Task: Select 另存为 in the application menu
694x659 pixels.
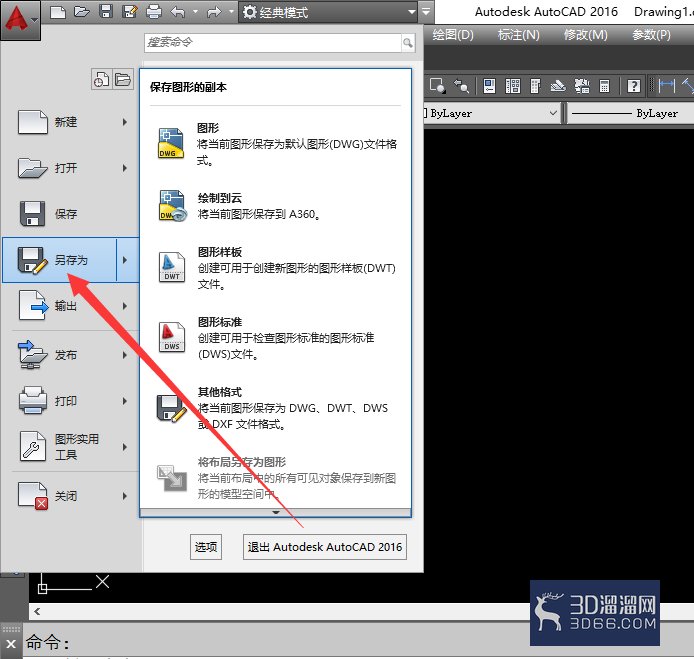Action: point(60,260)
